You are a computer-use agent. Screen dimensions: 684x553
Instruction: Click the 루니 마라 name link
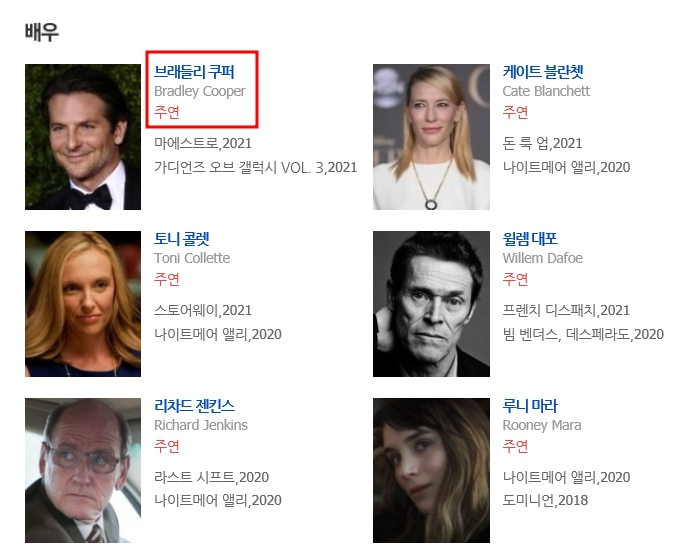click(529, 405)
